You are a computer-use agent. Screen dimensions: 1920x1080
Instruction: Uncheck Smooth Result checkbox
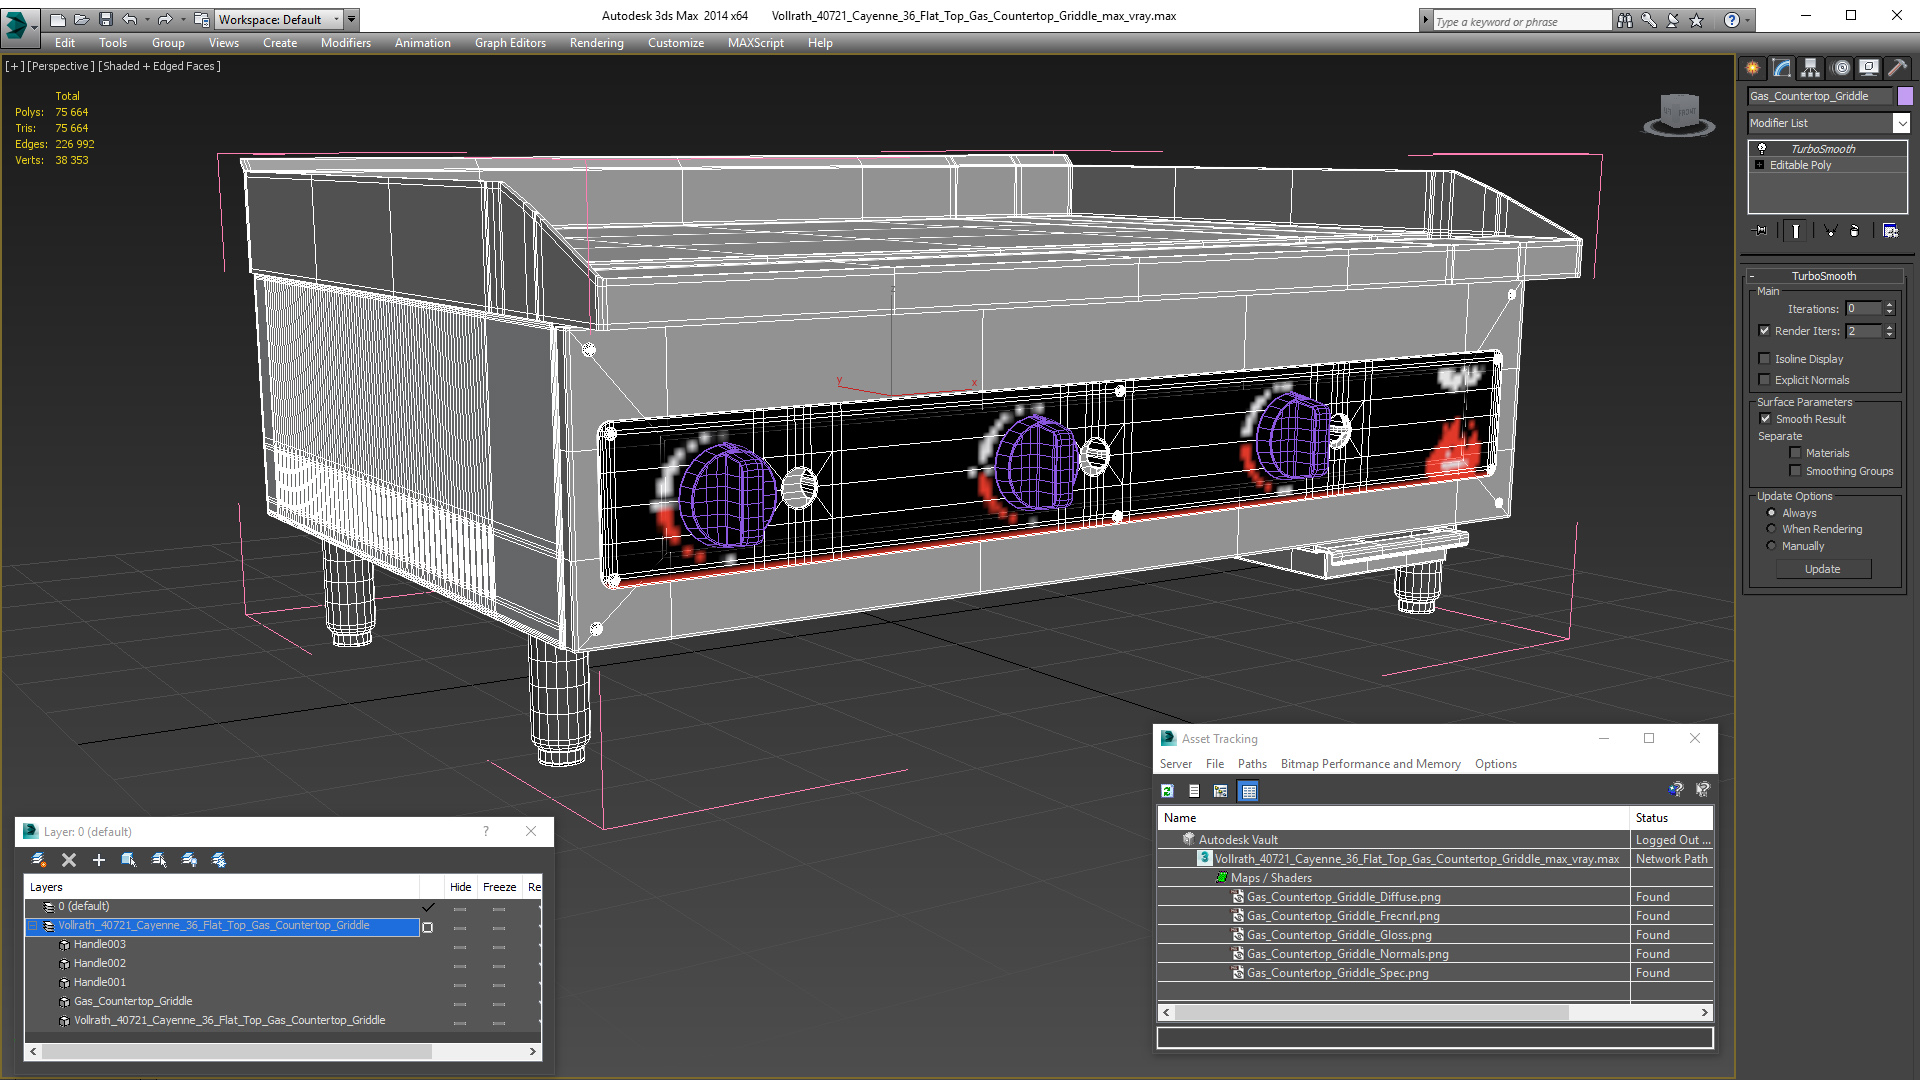[x=1765, y=419]
